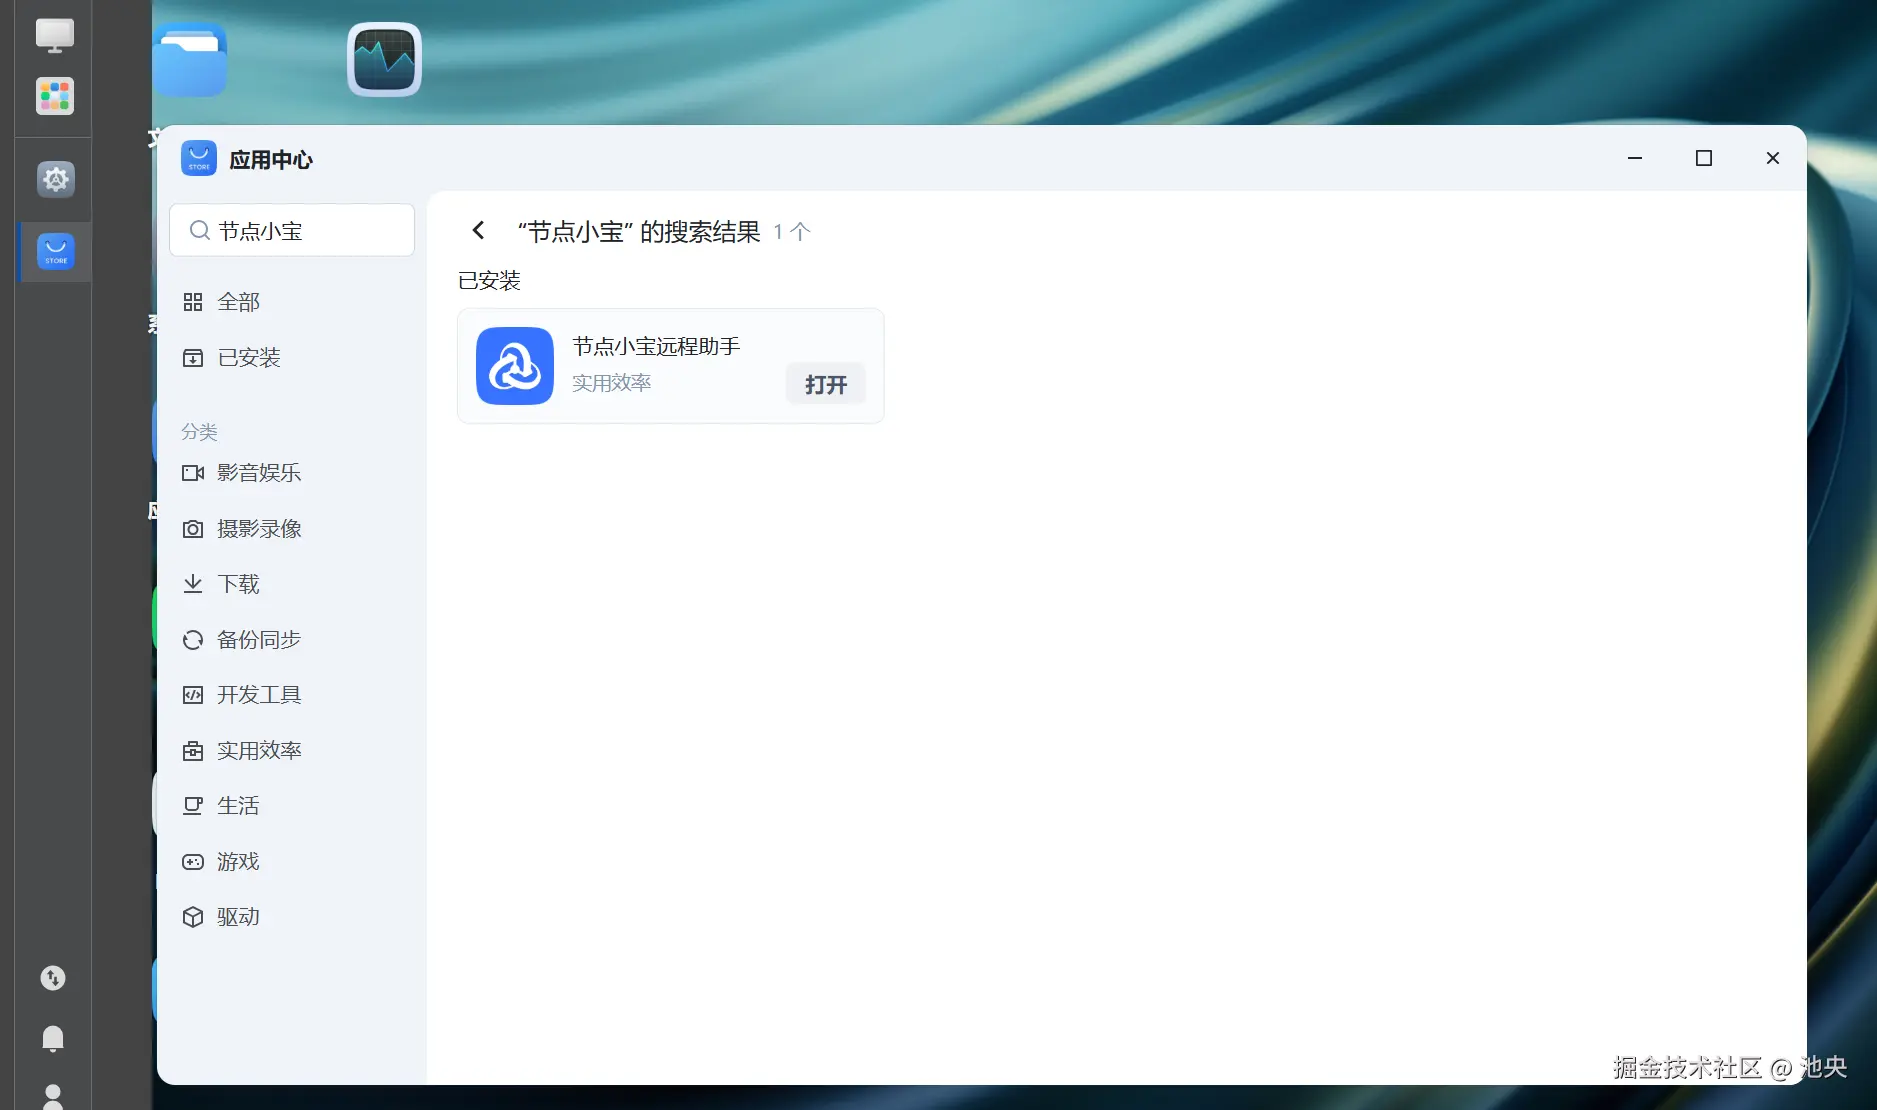Click the monitor icon at top of sidebar

[54, 33]
